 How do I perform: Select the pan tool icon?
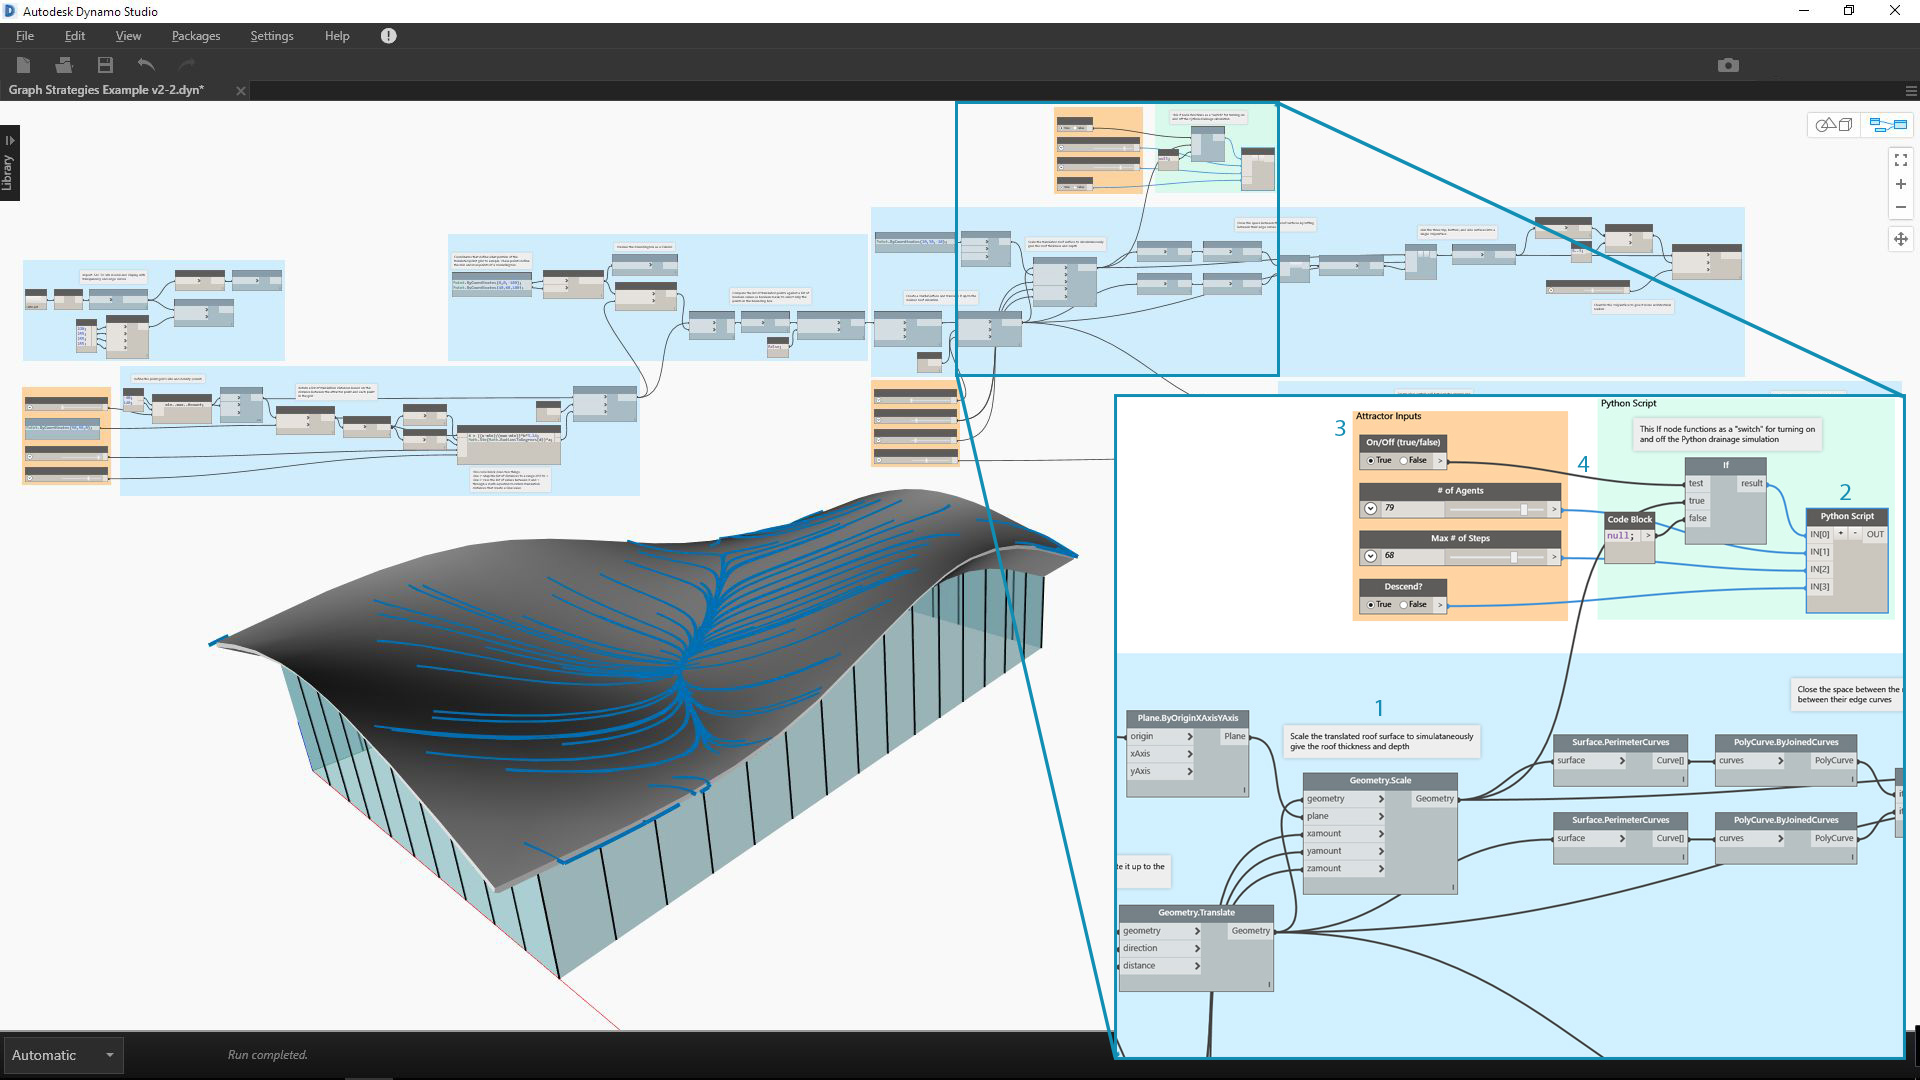[1901, 238]
